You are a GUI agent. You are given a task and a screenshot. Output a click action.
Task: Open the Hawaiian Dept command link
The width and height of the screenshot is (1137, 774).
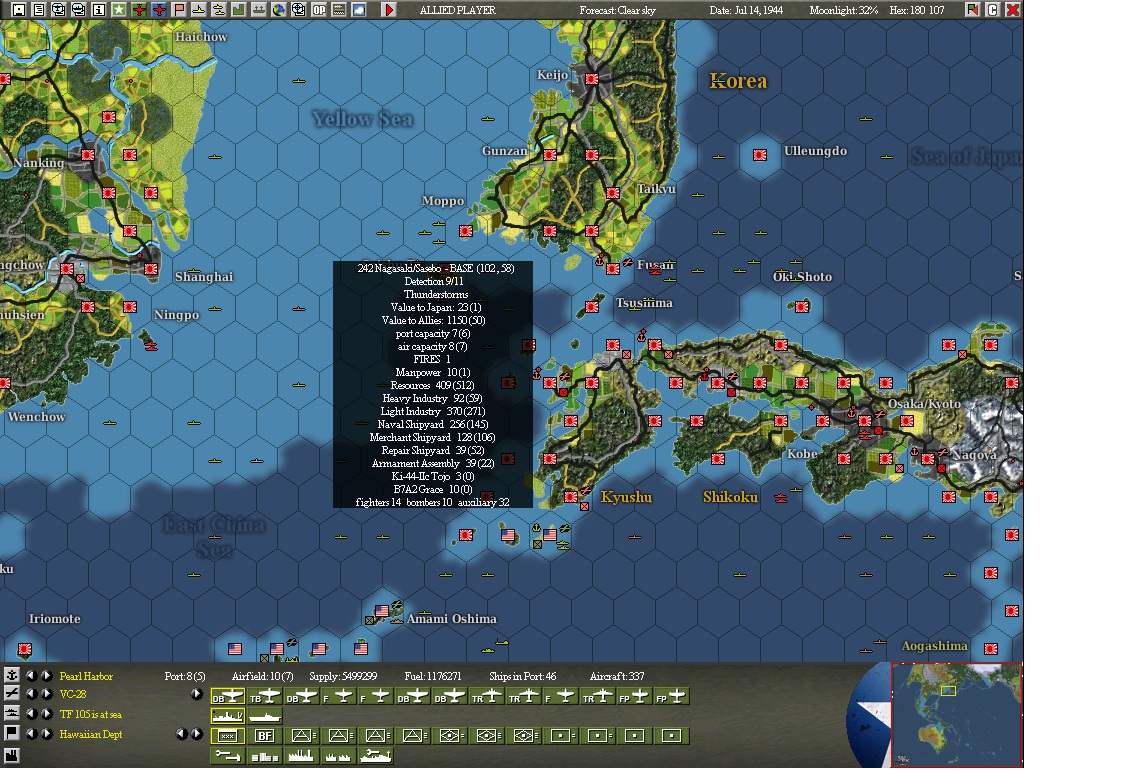[x=91, y=734]
